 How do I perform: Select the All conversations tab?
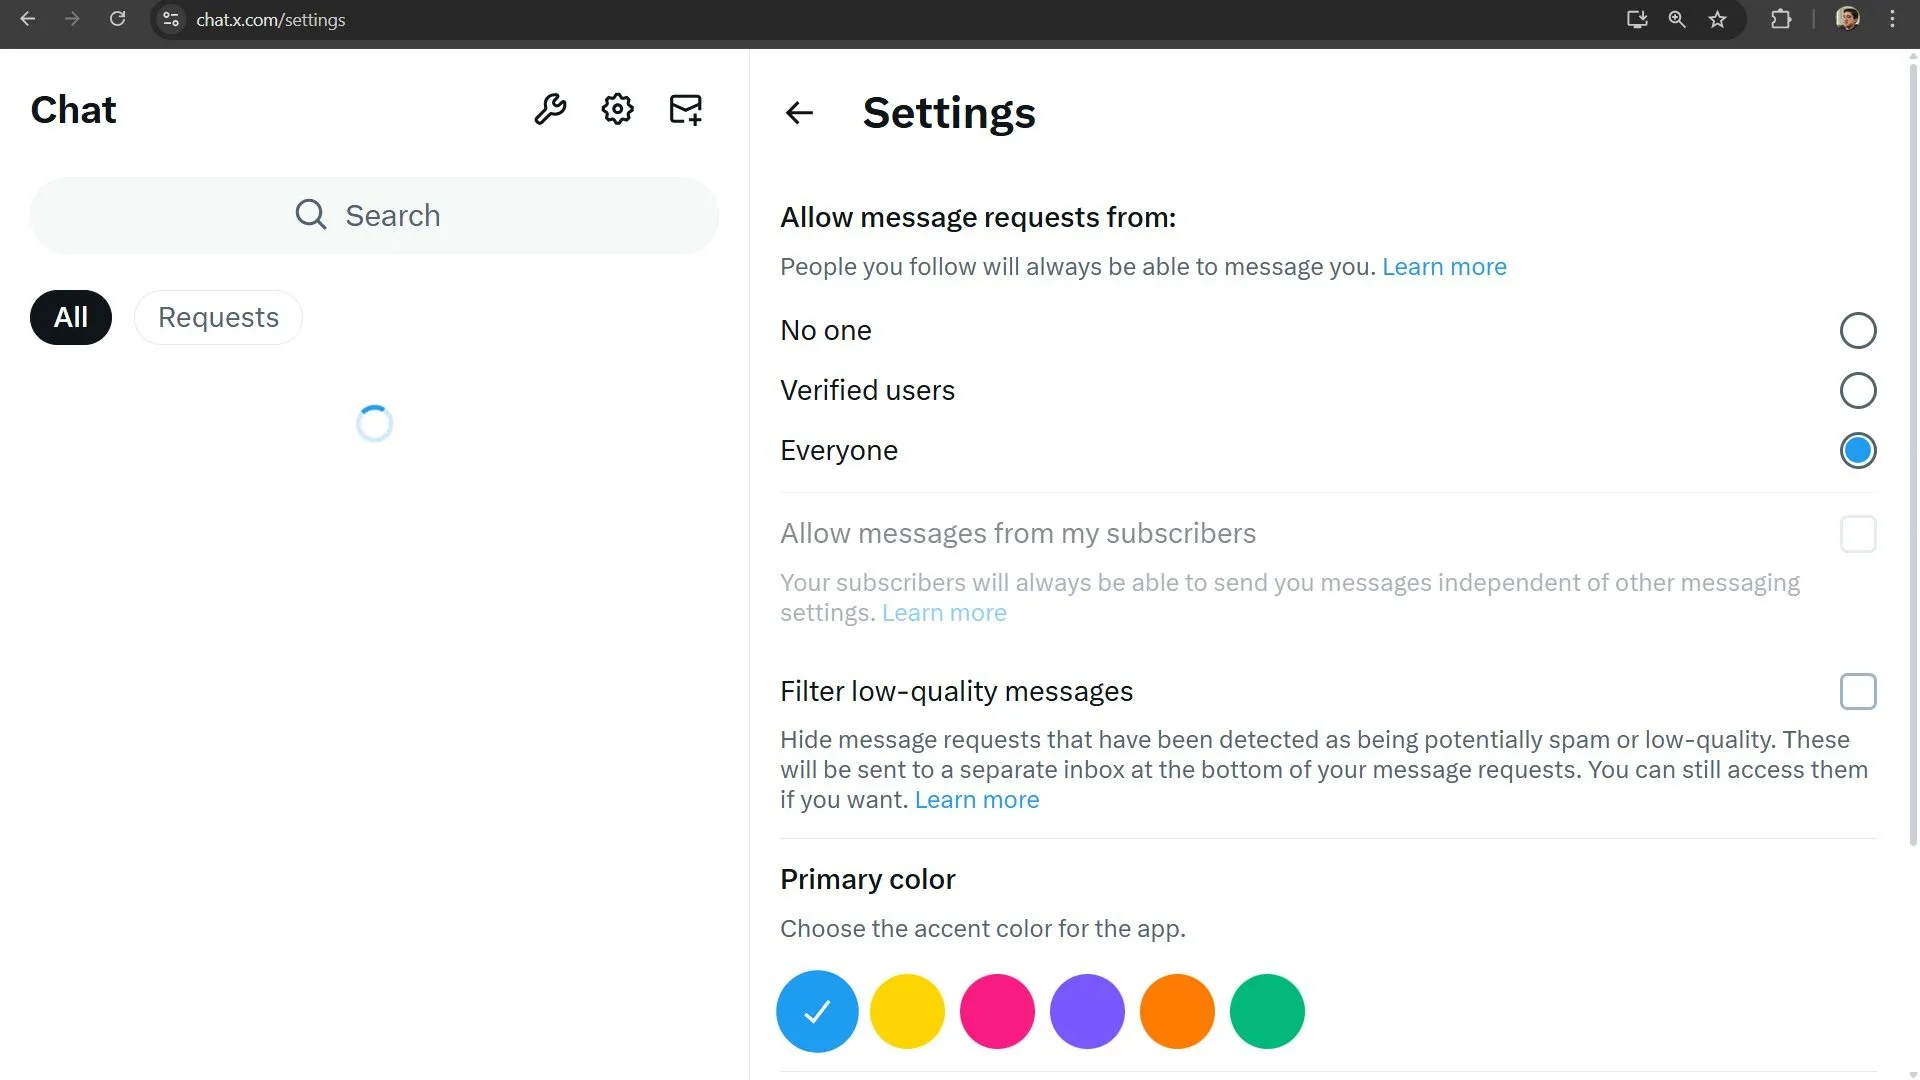pyautogui.click(x=70, y=317)
